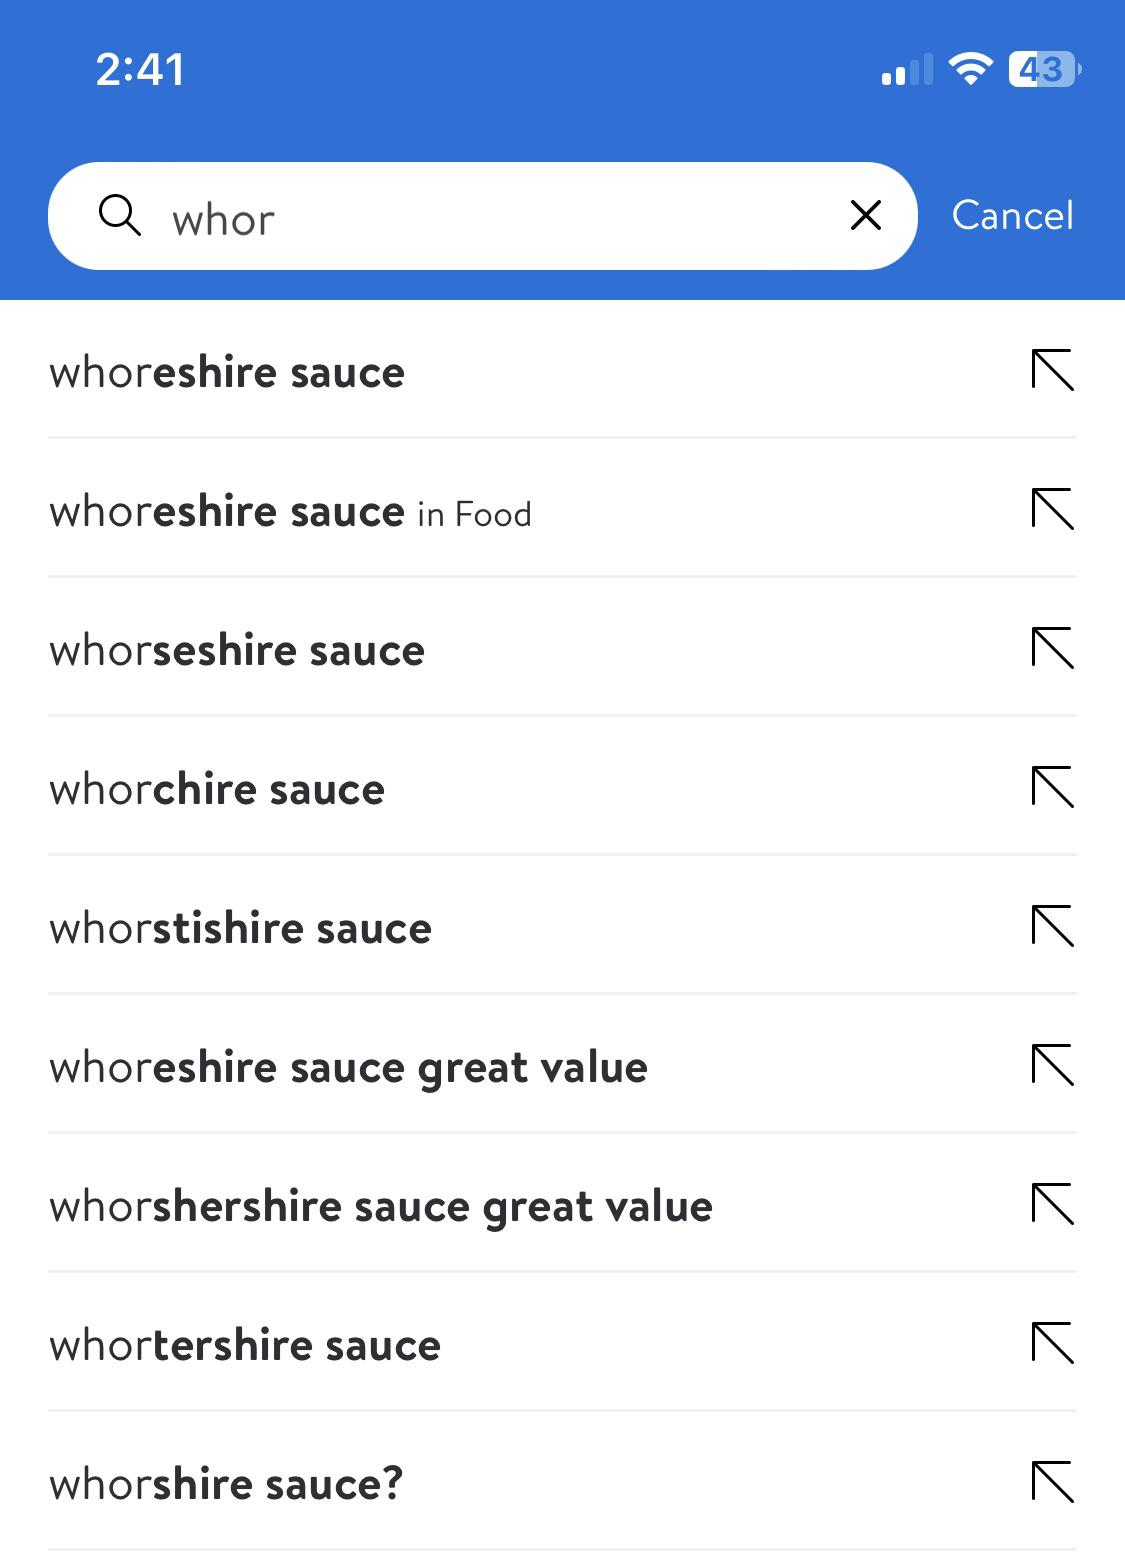Pick the 'whorchire sauce' suggestion
Screen dimensions: 1125x1563
tap(218, 790)
